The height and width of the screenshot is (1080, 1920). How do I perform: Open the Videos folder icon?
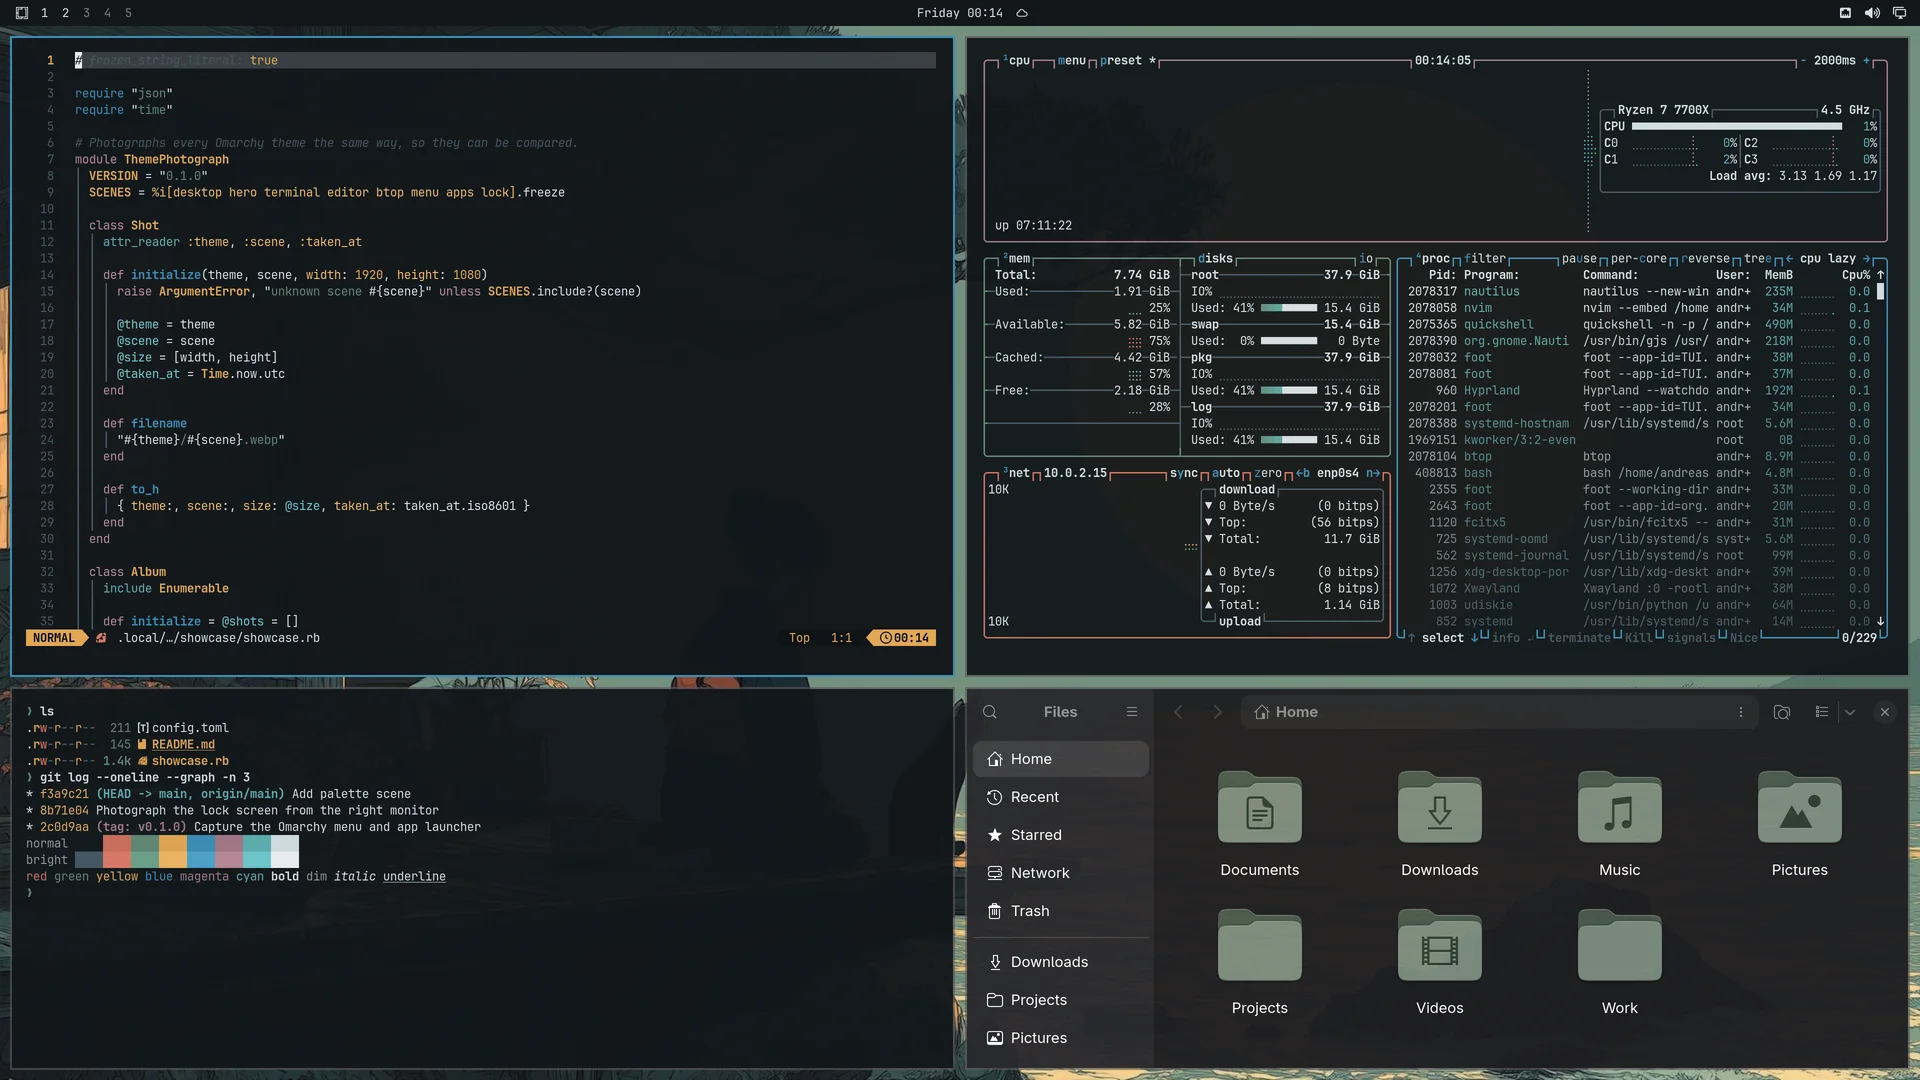[x=1440, y=946]
